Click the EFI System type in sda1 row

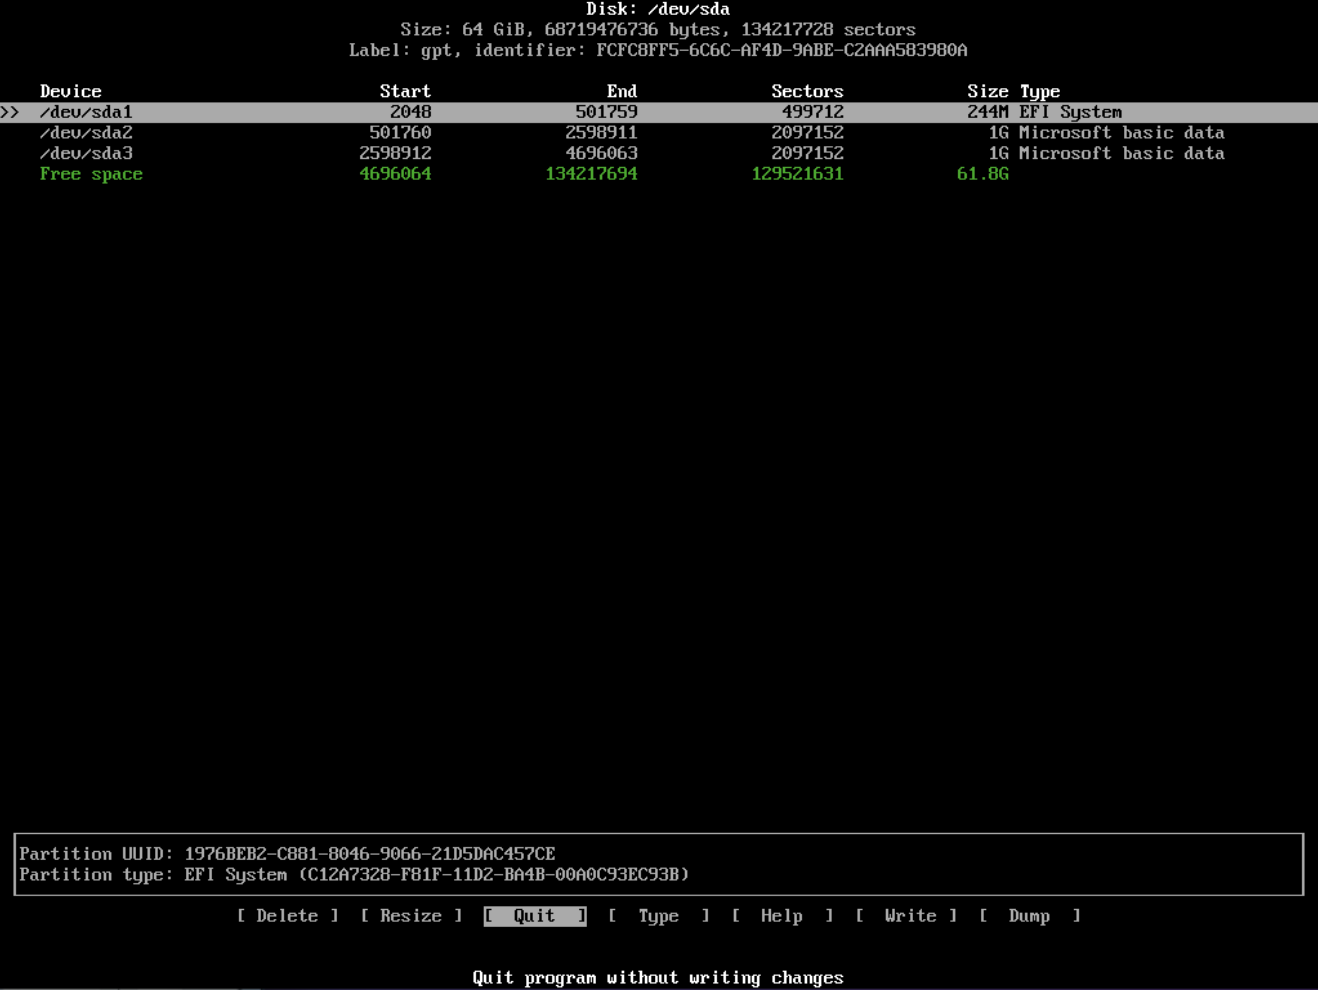pos(1071,112)
